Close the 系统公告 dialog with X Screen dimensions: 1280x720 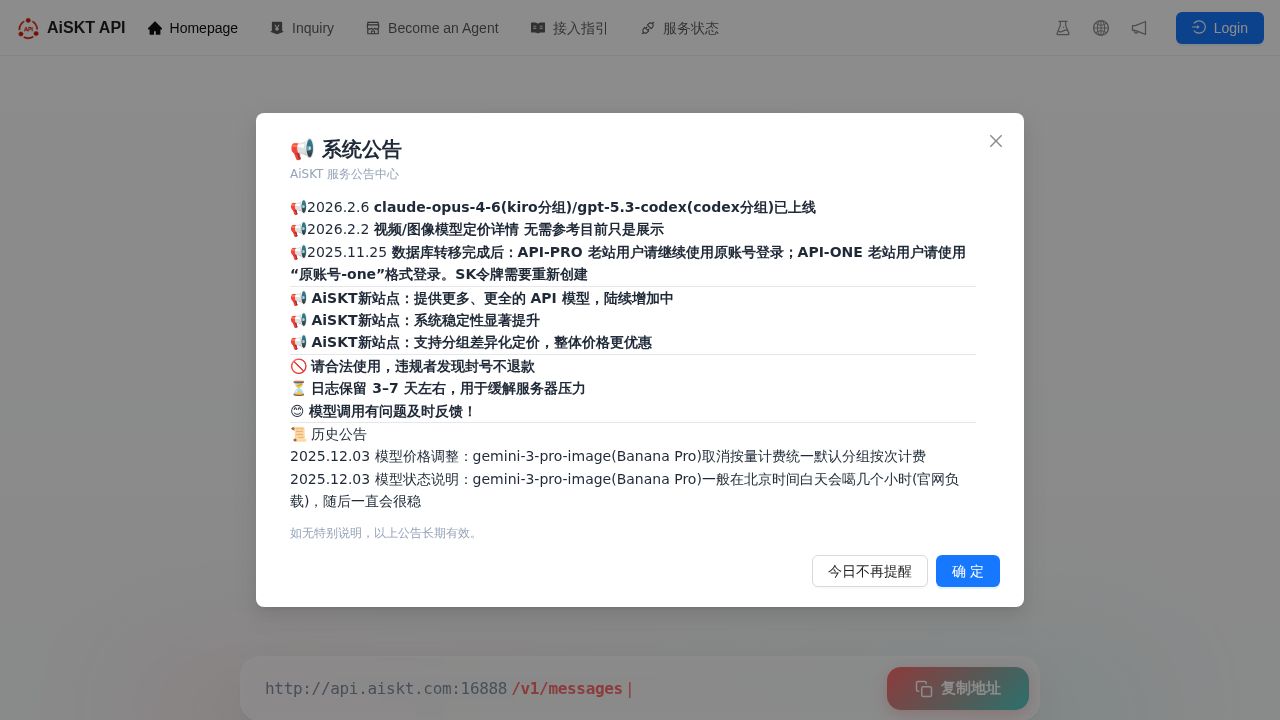pyautogui.click(x=996, y=141)
